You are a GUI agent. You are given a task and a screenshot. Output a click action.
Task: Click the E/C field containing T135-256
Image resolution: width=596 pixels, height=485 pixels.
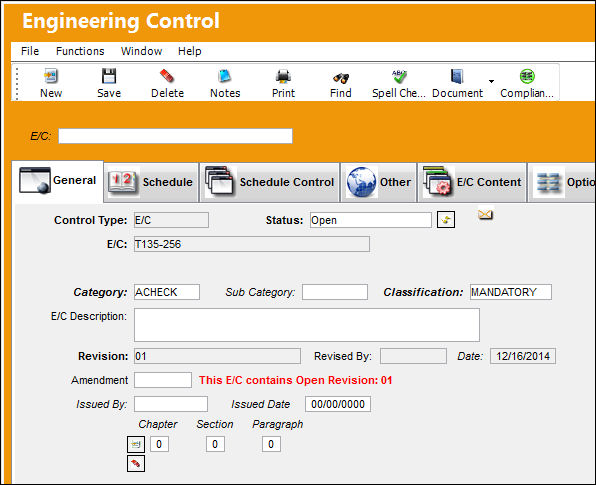(252, 244)
